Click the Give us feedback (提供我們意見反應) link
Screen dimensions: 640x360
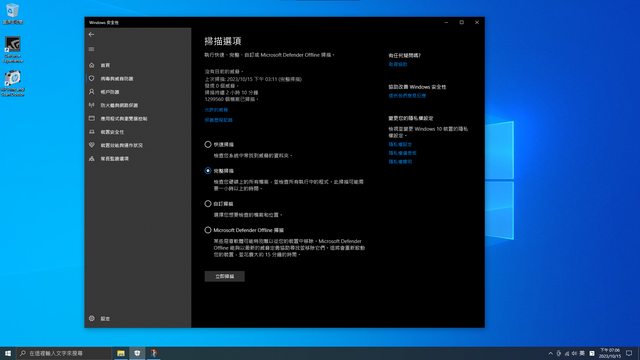tap(407, 96)
